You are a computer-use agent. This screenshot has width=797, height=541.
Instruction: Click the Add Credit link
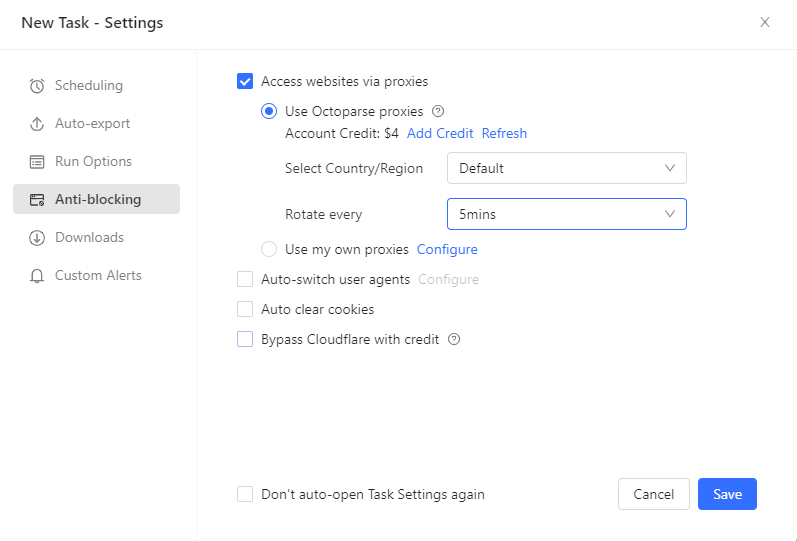pyautogui.click(x=440, y=133)
